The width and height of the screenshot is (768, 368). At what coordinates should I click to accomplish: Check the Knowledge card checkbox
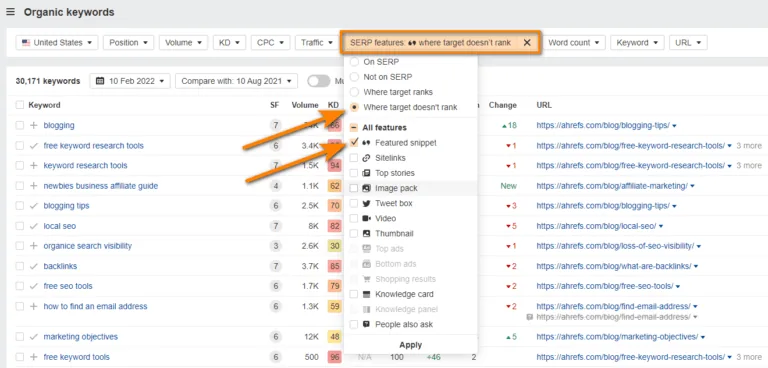pyautogui.click(x=354, y=294)
